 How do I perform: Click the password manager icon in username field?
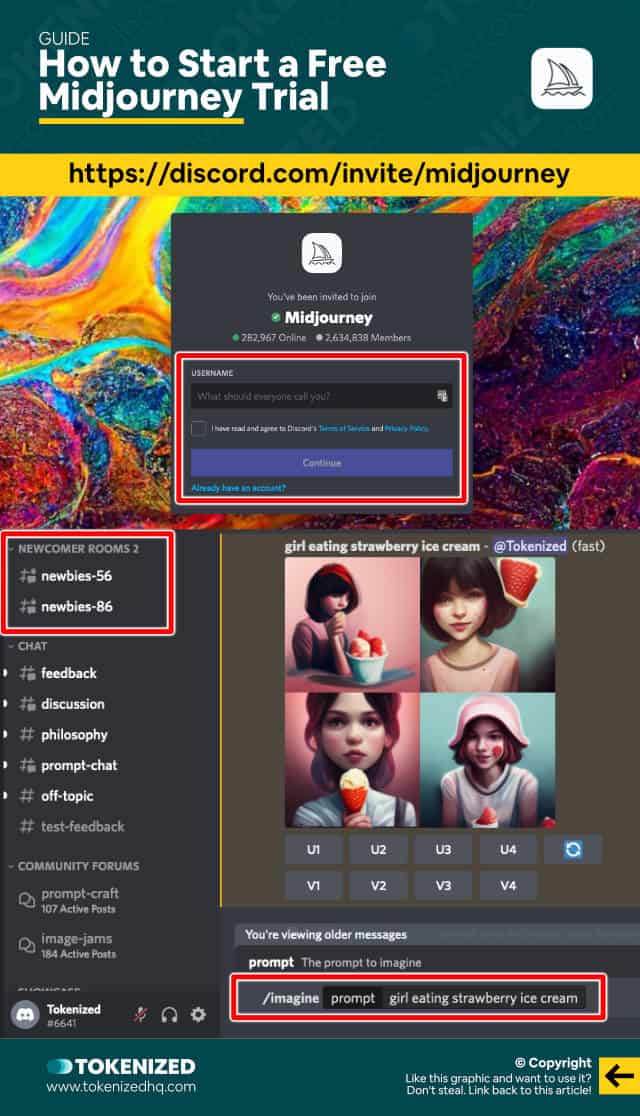(x=442, y=396)
